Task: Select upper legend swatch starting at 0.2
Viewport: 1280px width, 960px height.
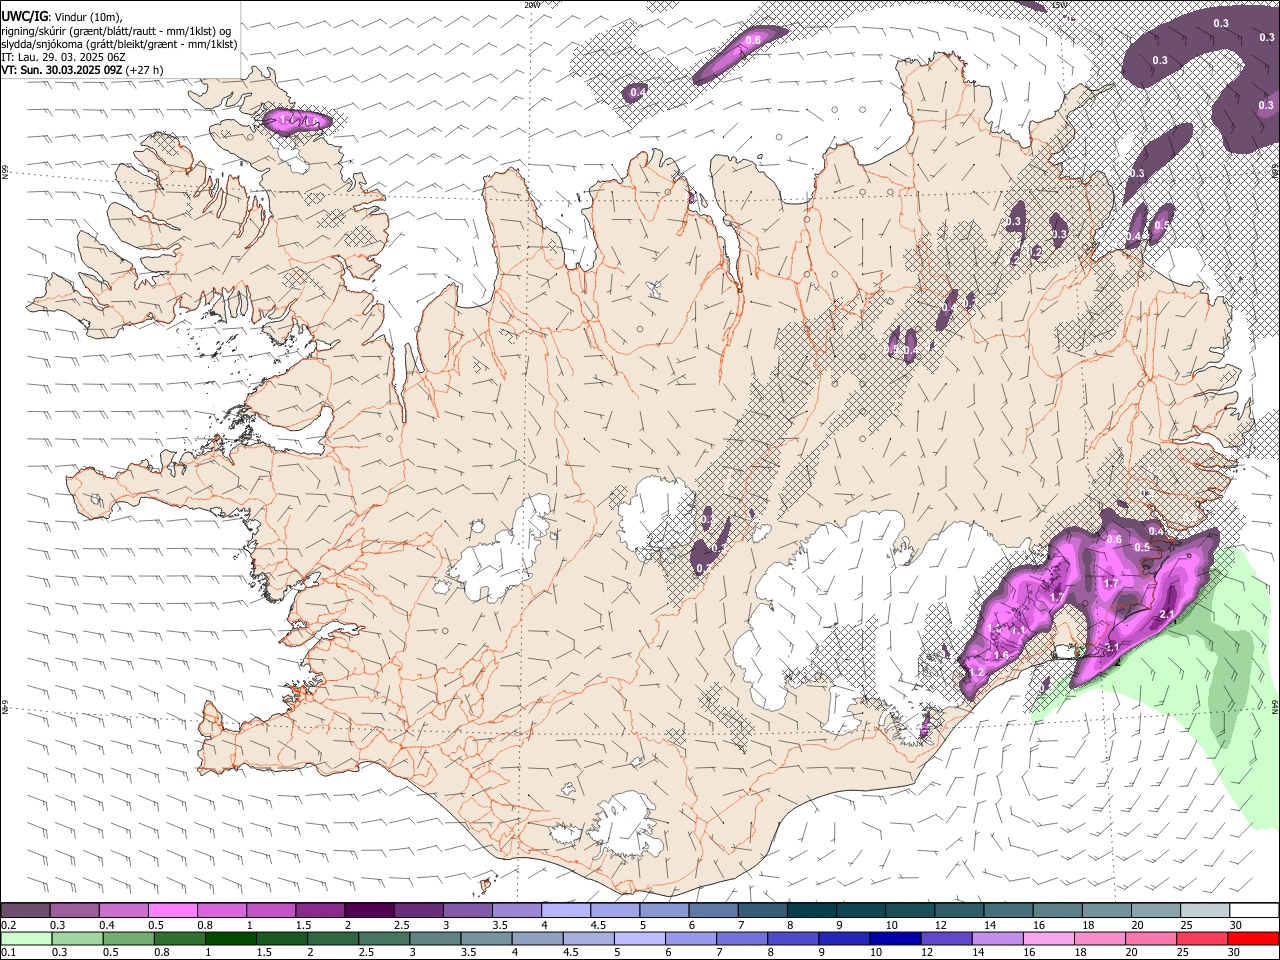Action: 25,910
